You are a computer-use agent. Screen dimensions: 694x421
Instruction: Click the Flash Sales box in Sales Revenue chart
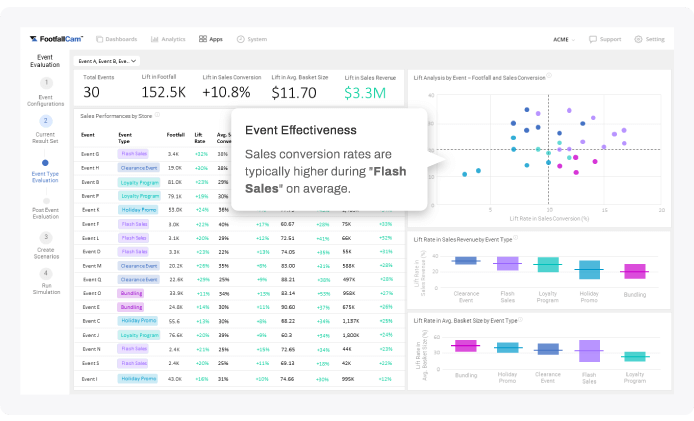coord(508,263)
